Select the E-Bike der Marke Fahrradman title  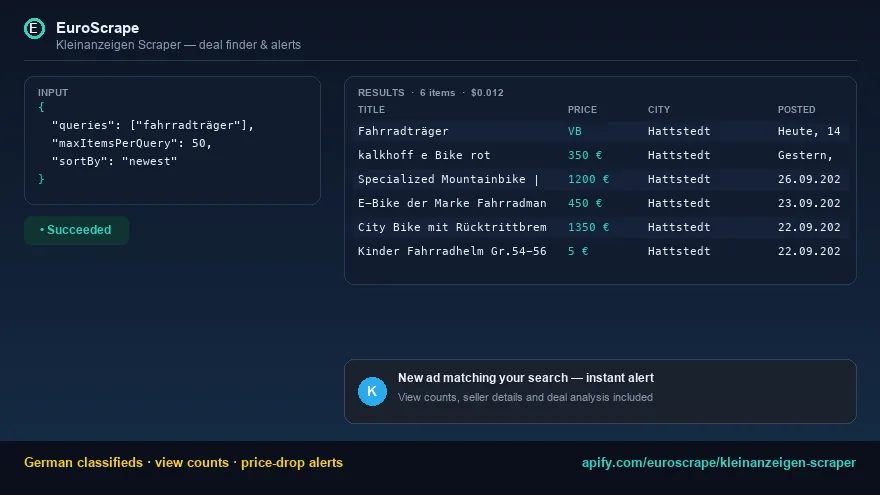(452, 203)
